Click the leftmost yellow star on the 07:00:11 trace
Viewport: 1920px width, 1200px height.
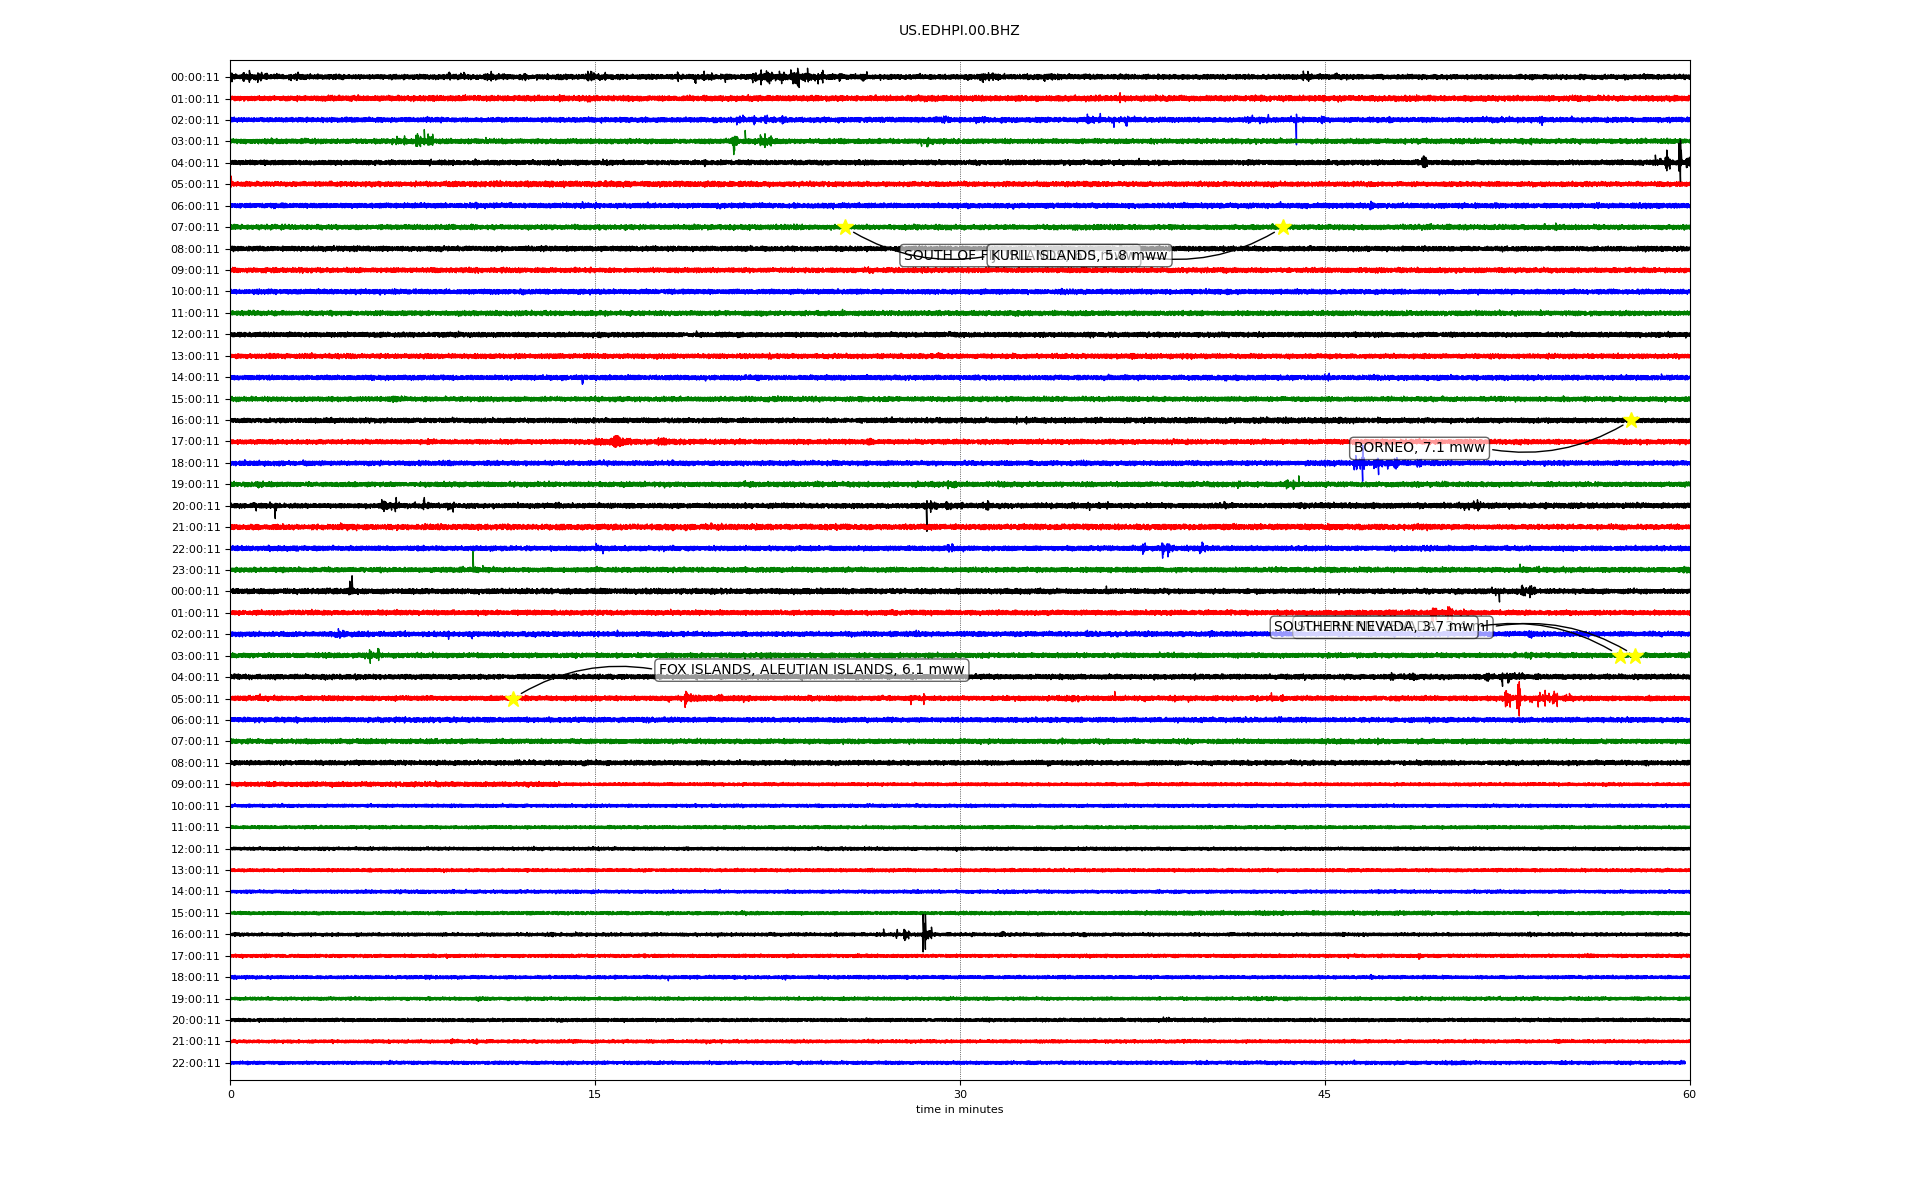[x=845, y=227]
